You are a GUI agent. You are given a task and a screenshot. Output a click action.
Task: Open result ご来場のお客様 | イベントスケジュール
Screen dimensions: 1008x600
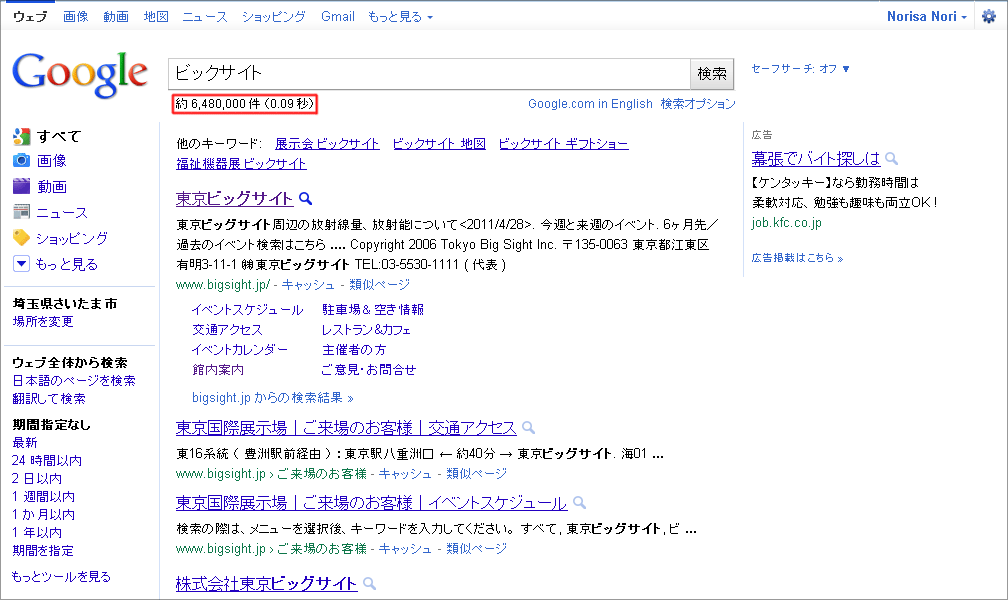pyautogui.click(x=372, y=502)
